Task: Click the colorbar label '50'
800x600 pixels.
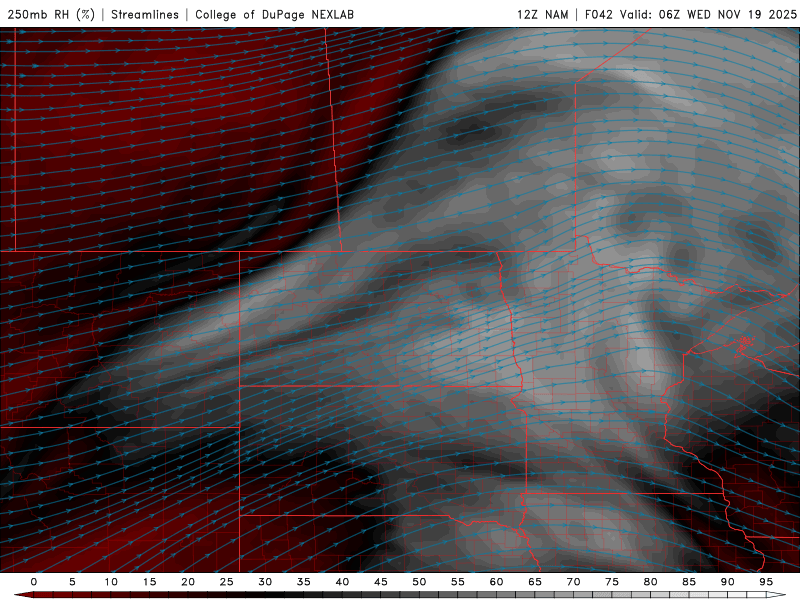Action: pos(419,582)
